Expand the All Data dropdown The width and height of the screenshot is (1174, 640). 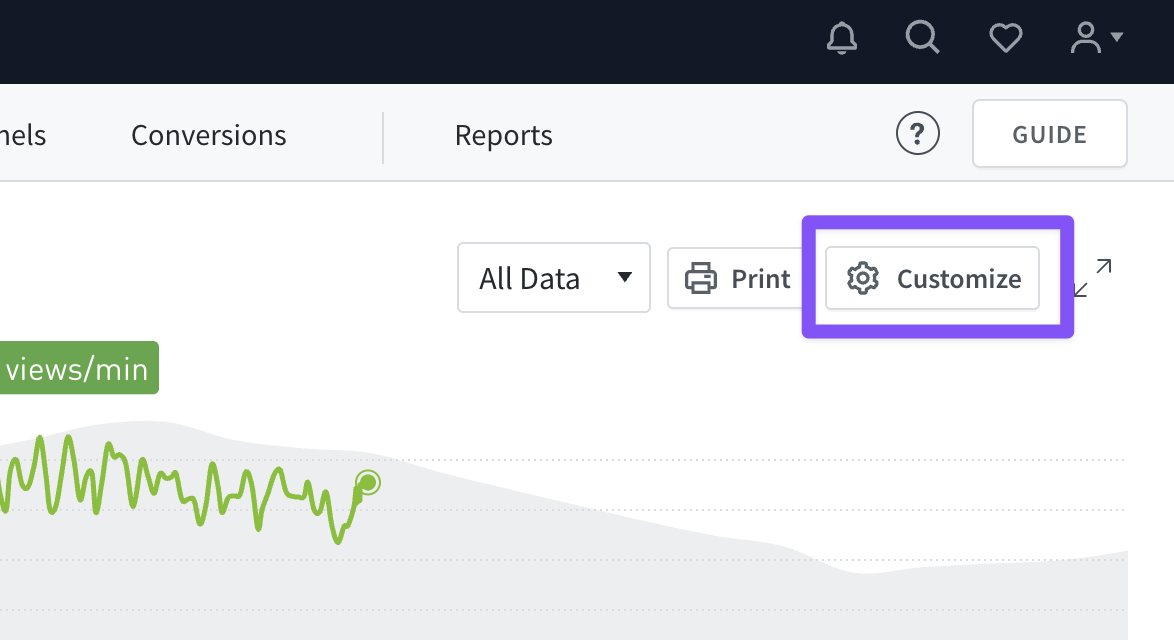[554, 278]
